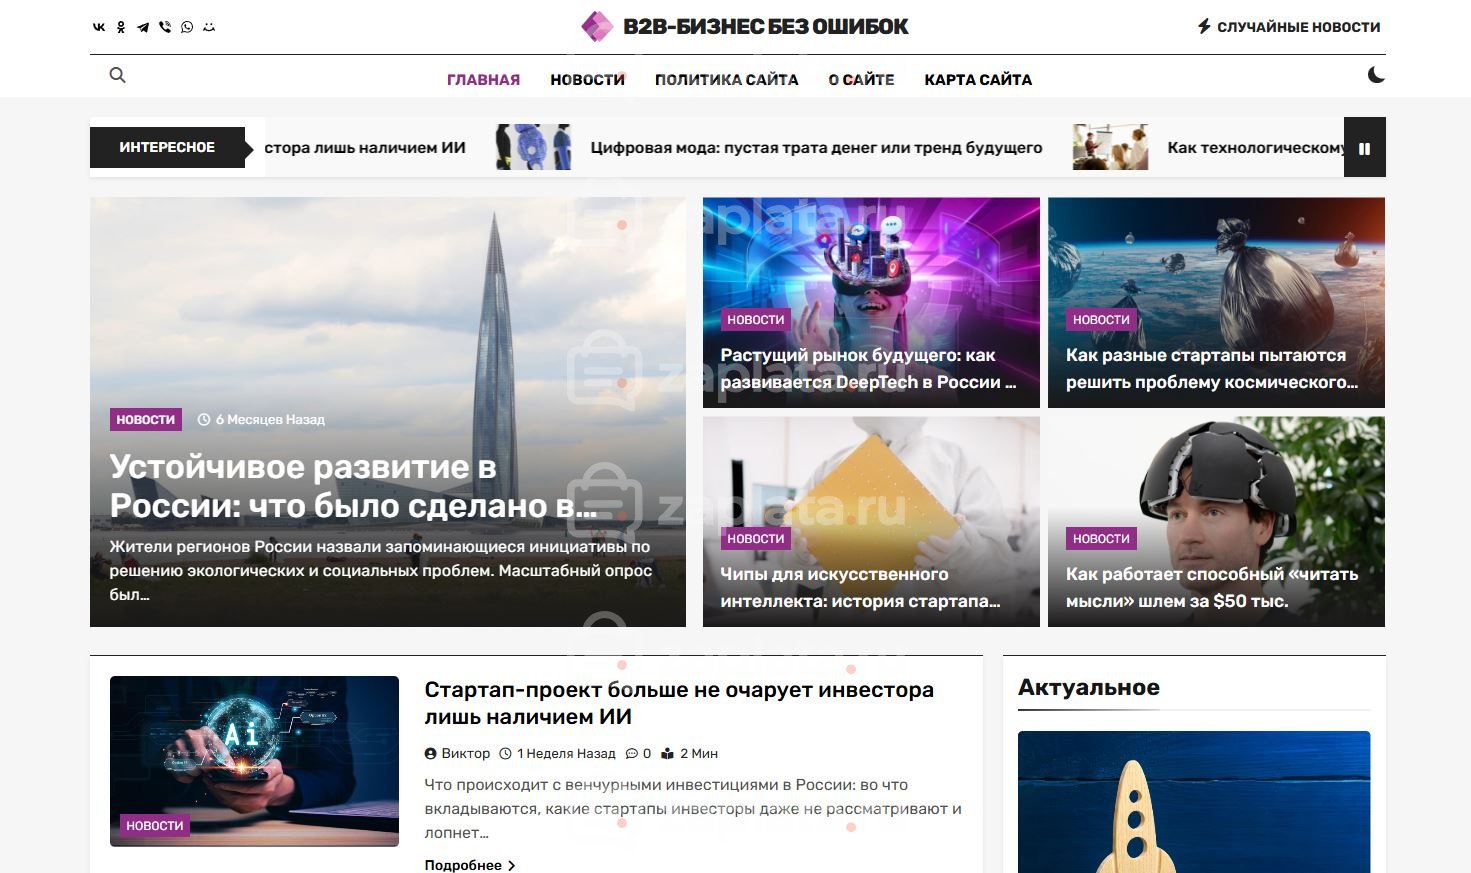The height and width of the screenshot is (873, 1471).
Task: Click the clock icon beside 6 Месяцев Назад
Action: [204, 420]
